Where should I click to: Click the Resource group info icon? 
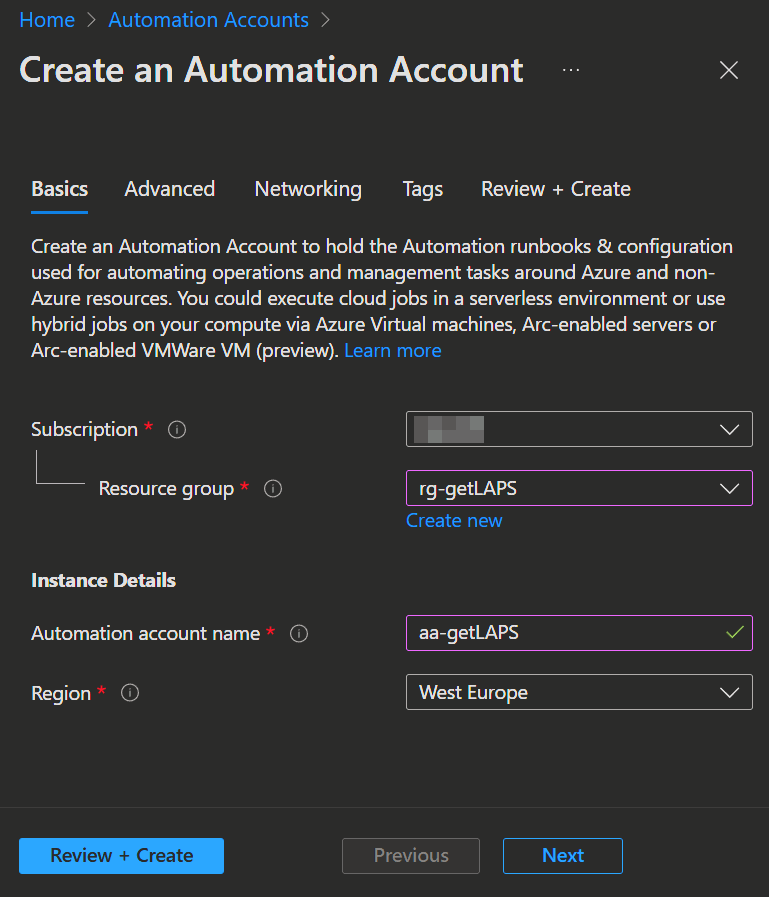pos(273,489)
